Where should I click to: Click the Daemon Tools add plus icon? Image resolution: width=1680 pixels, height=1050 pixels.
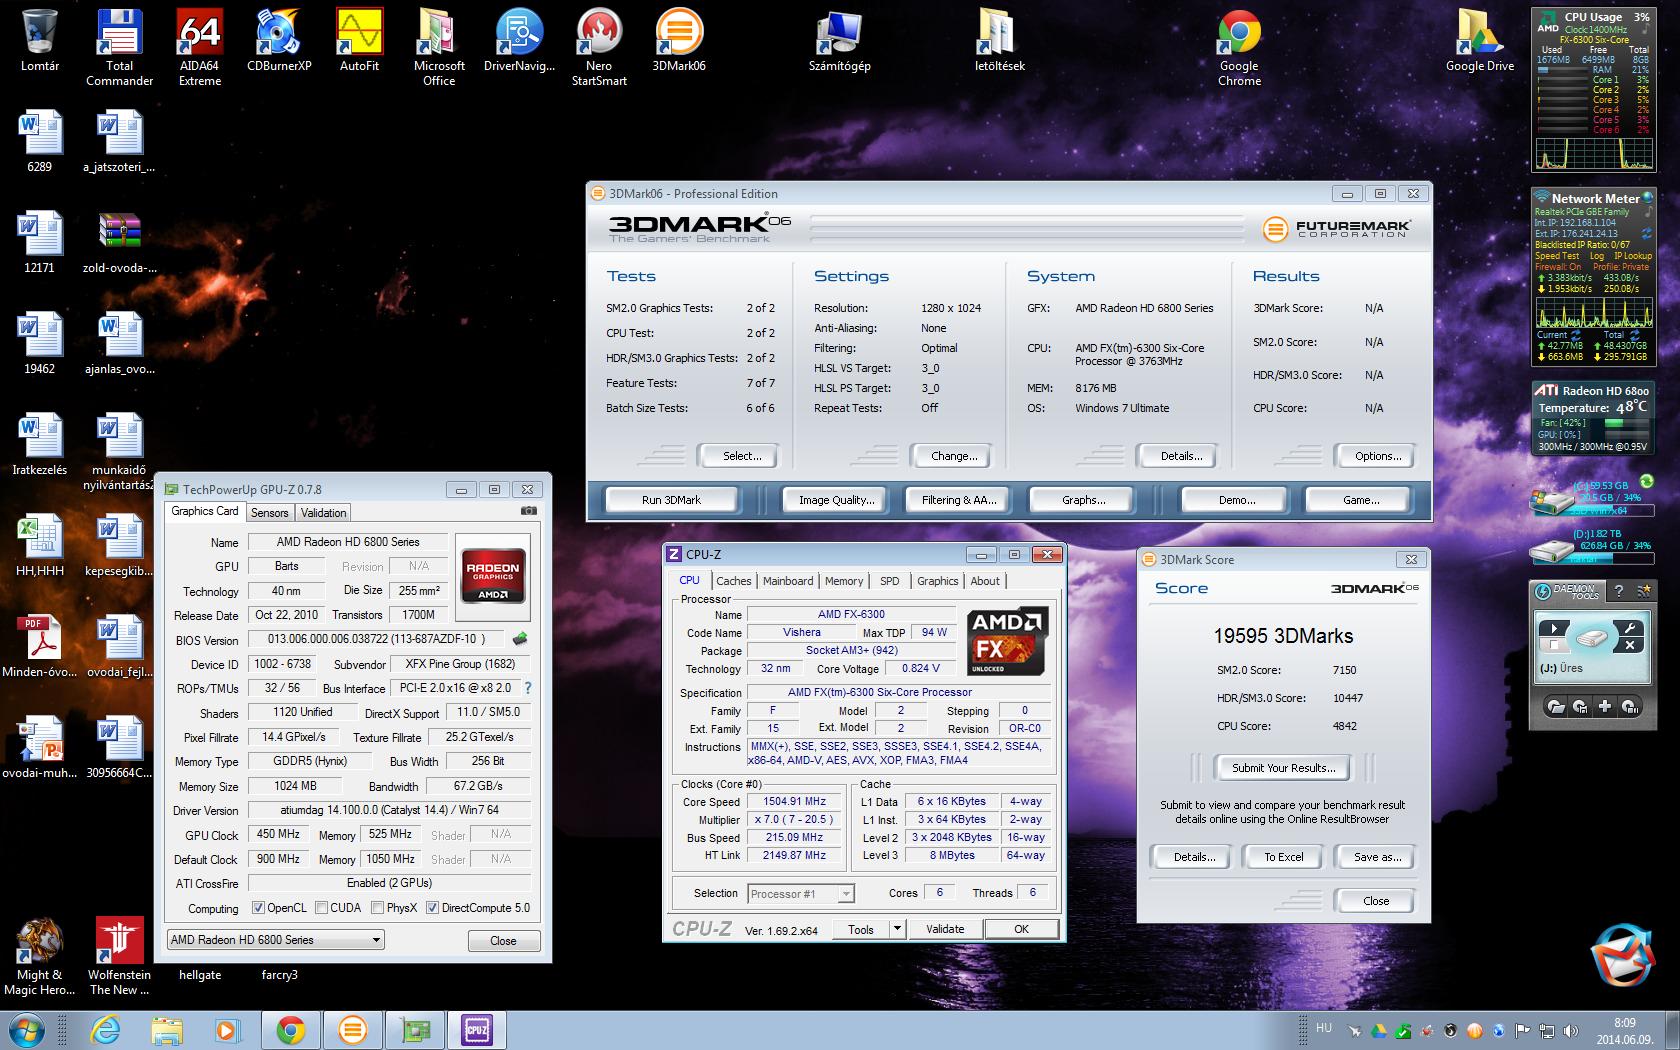point(1604,706)
